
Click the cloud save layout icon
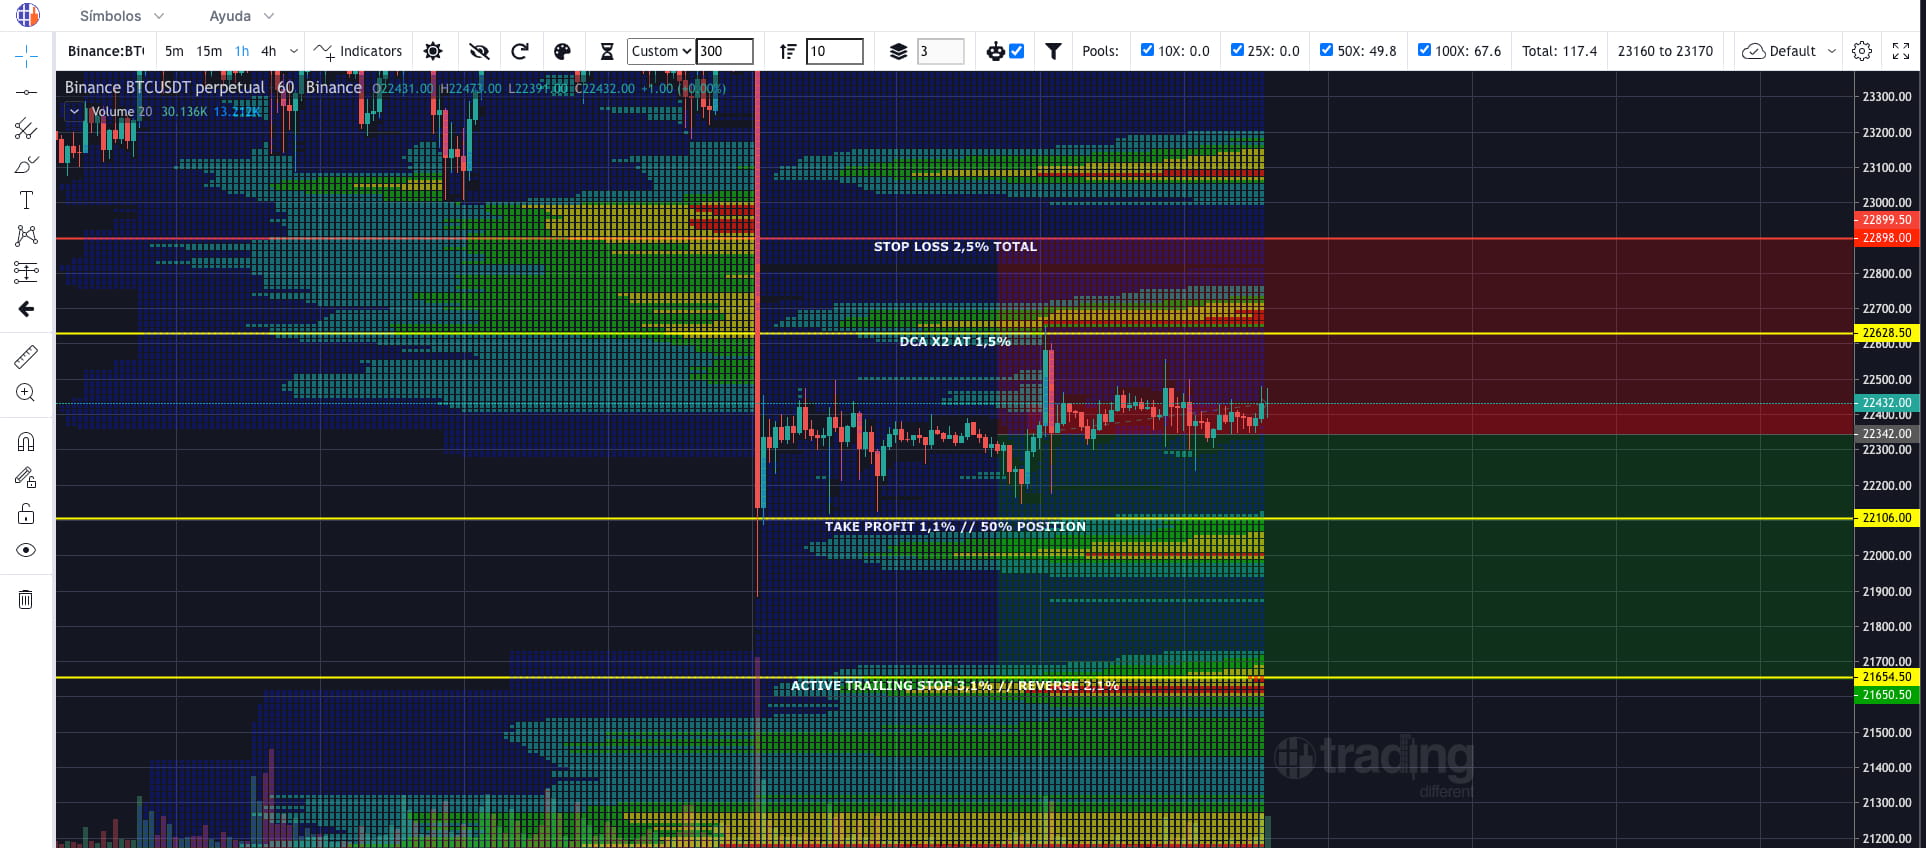click(1753, 51)
